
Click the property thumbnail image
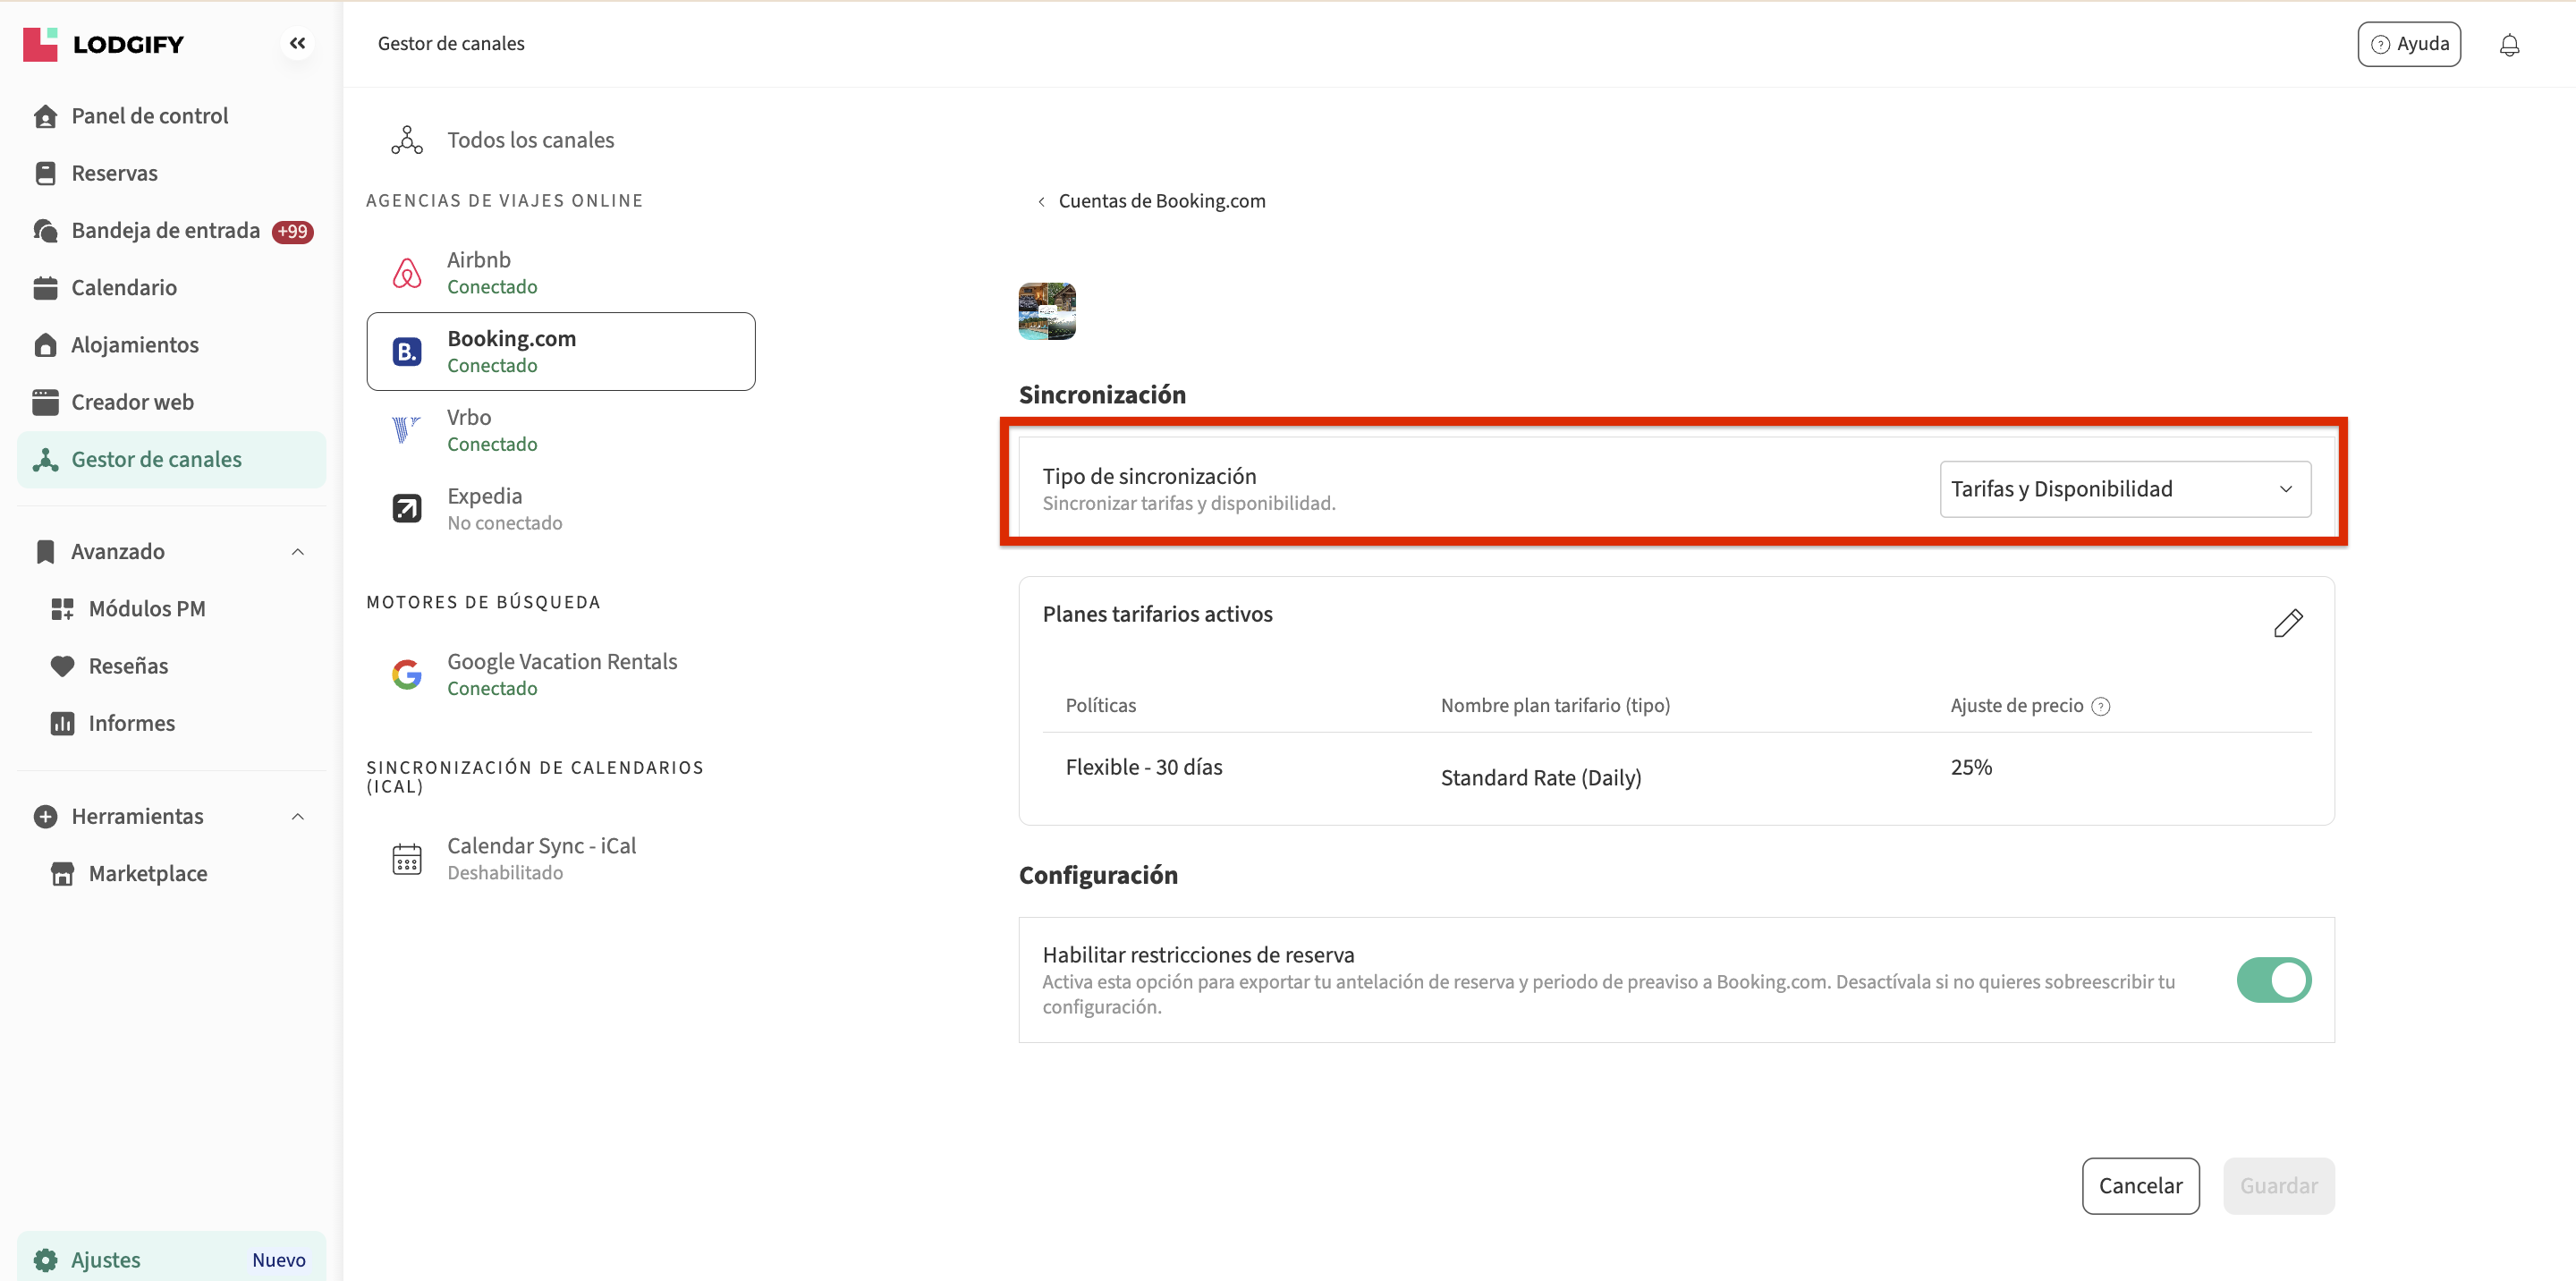1047,312
